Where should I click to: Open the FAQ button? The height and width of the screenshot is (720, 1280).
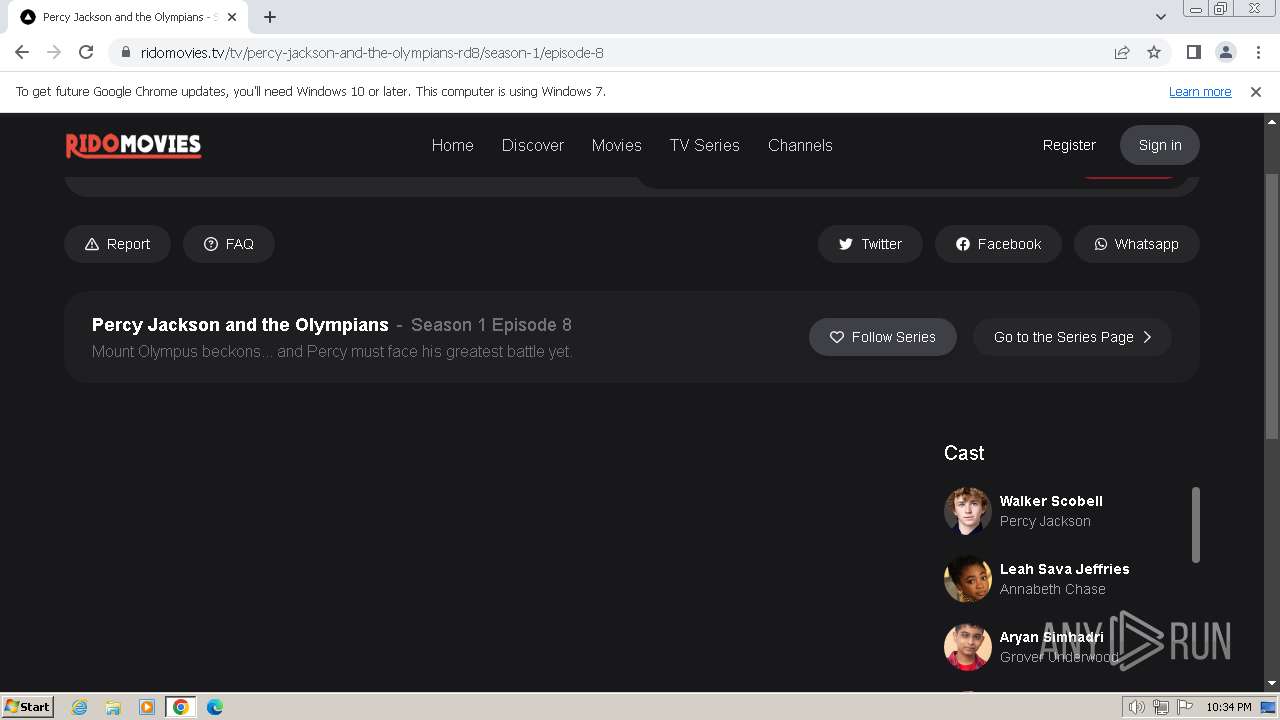click(x=228, y=244)
